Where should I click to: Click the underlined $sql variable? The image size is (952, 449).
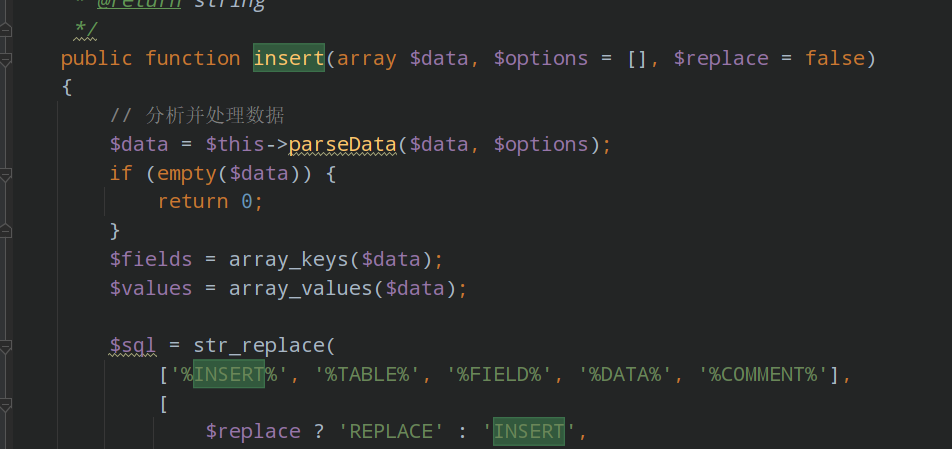(x=133, y=346)
